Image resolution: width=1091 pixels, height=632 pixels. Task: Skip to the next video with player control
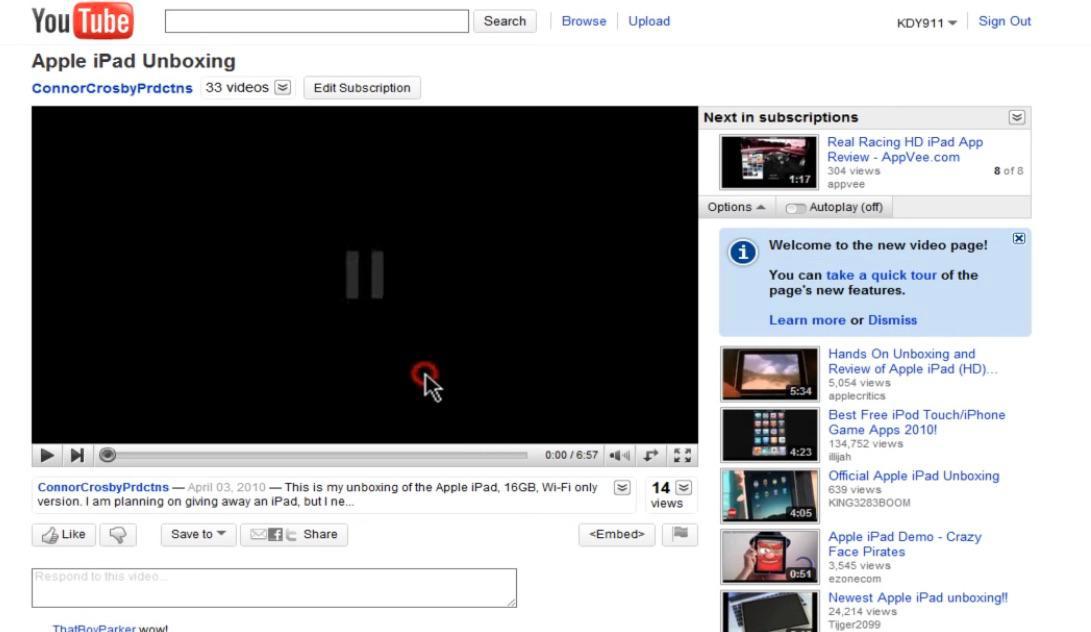click(x=77, y=455)
